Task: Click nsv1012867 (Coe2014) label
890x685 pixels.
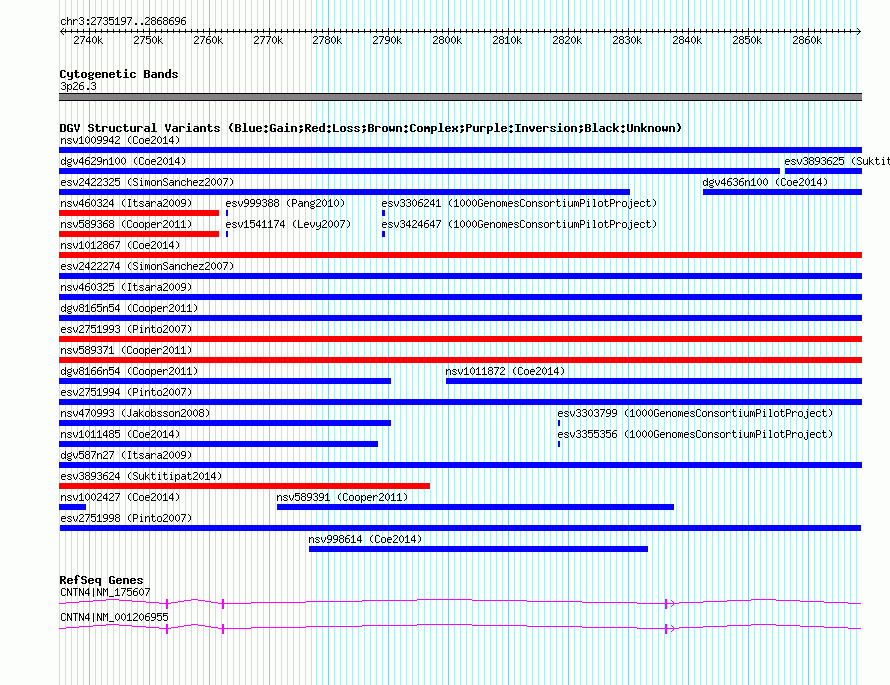Action: (x=120, y=245)
